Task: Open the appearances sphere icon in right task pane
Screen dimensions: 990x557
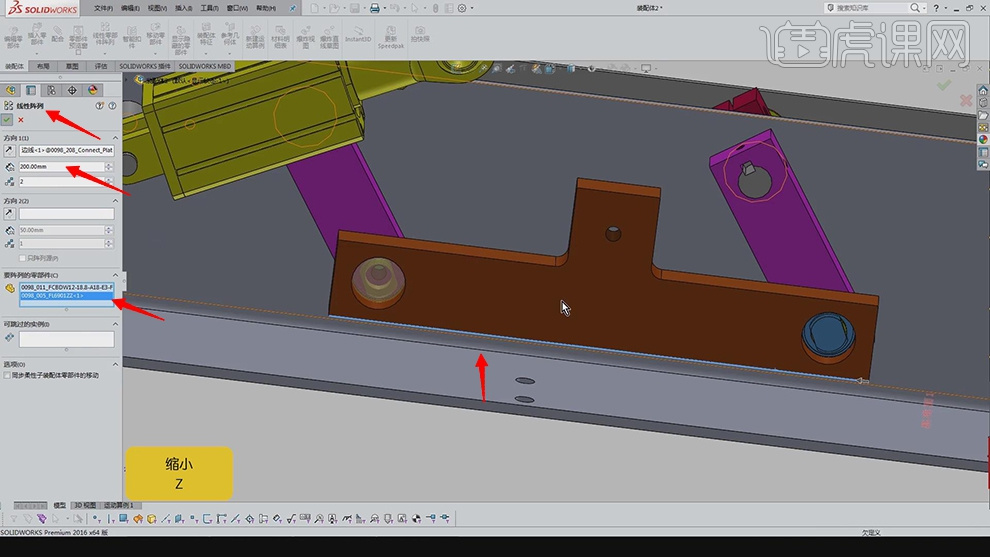Action: pos(983,140)
